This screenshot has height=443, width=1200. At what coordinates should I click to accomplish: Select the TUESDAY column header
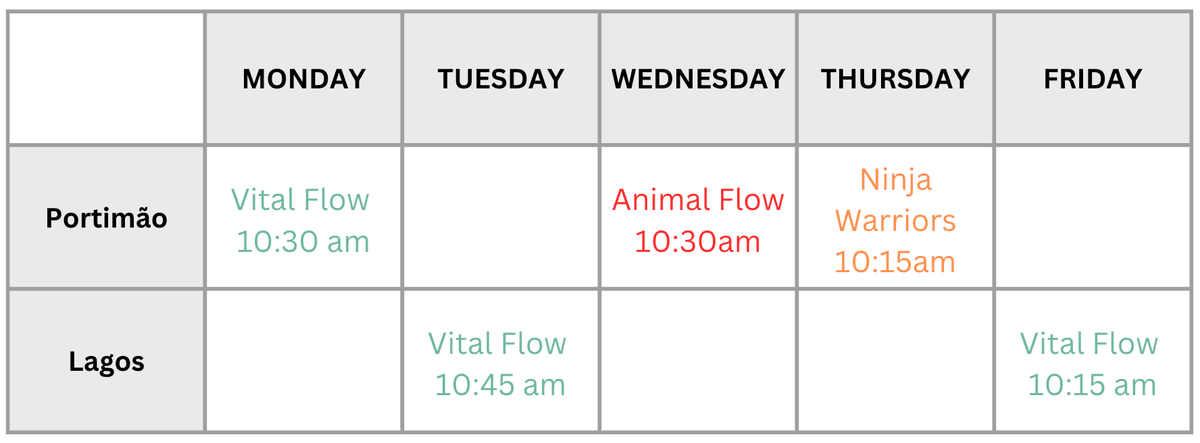[x=501, y=79]
